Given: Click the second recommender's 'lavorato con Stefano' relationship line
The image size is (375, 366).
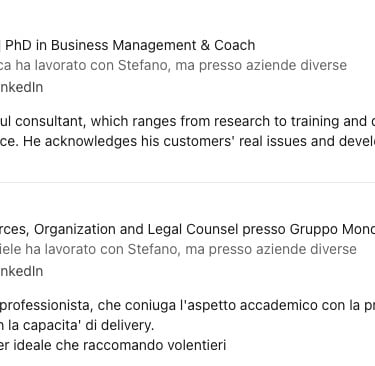Looking at the screenshot, I should click(178, 249).
